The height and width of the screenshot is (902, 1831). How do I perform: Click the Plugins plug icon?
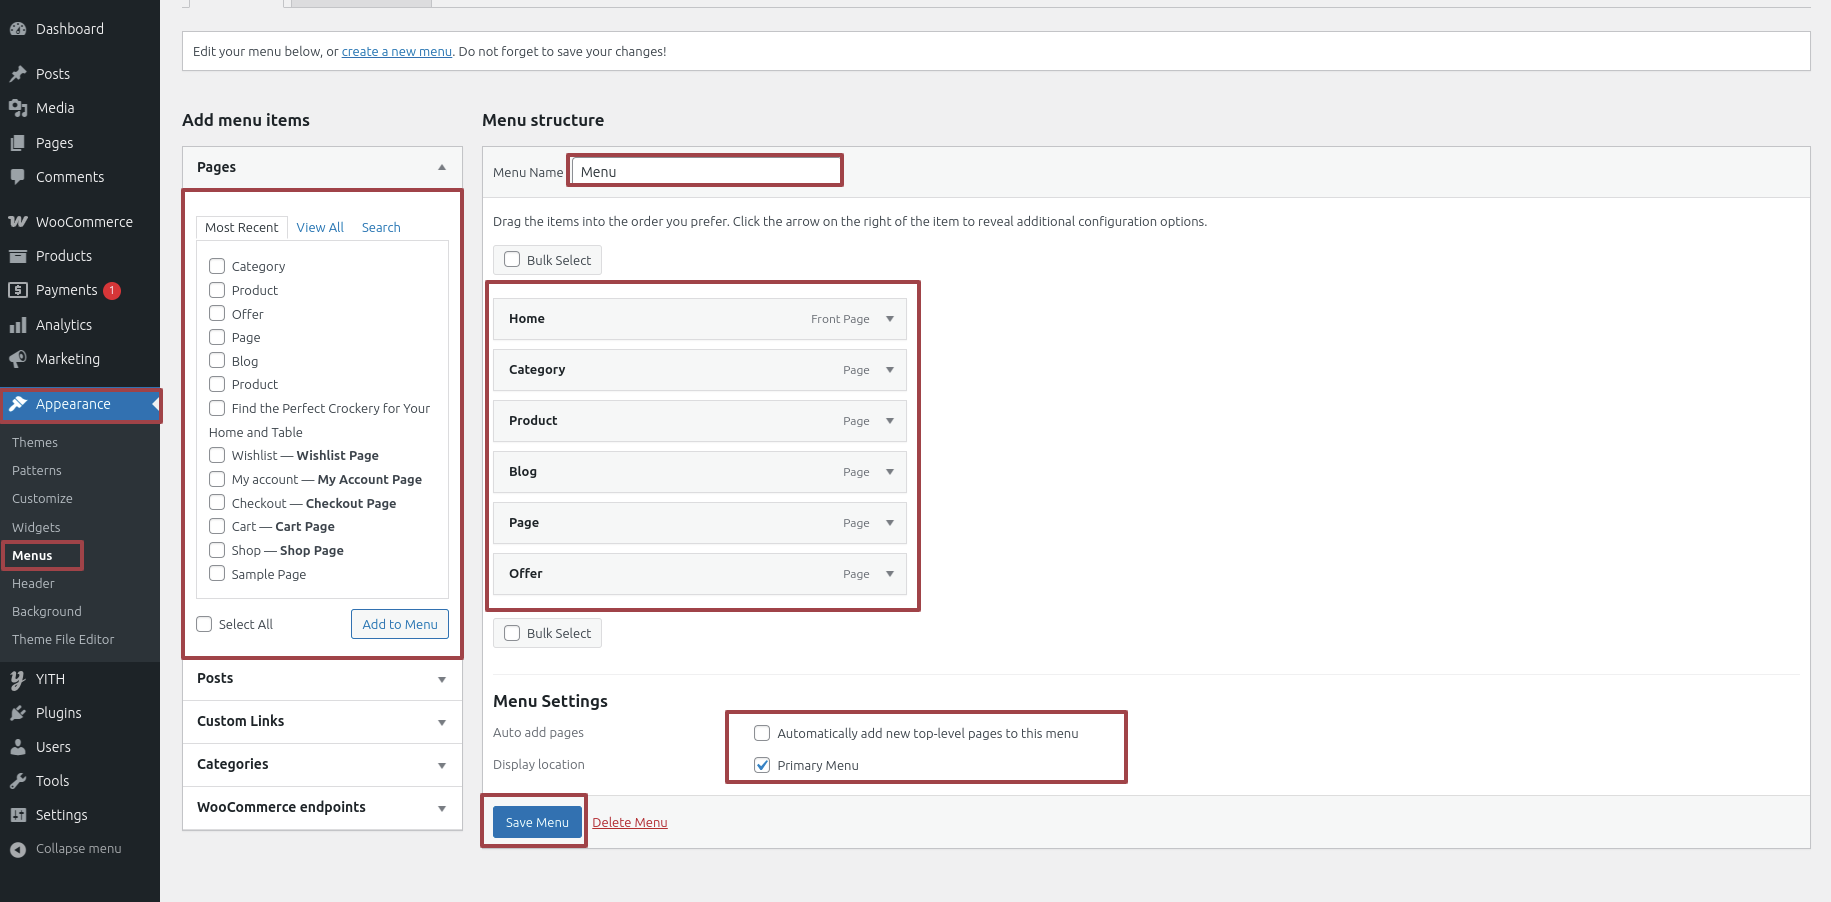click(x=18, y=713)
